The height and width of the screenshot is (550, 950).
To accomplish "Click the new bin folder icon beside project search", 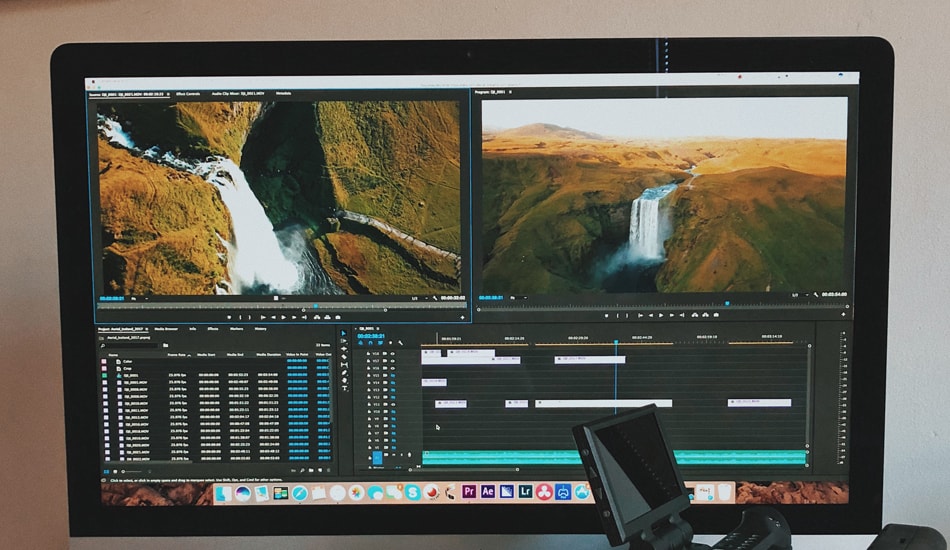I will [166, 344].
